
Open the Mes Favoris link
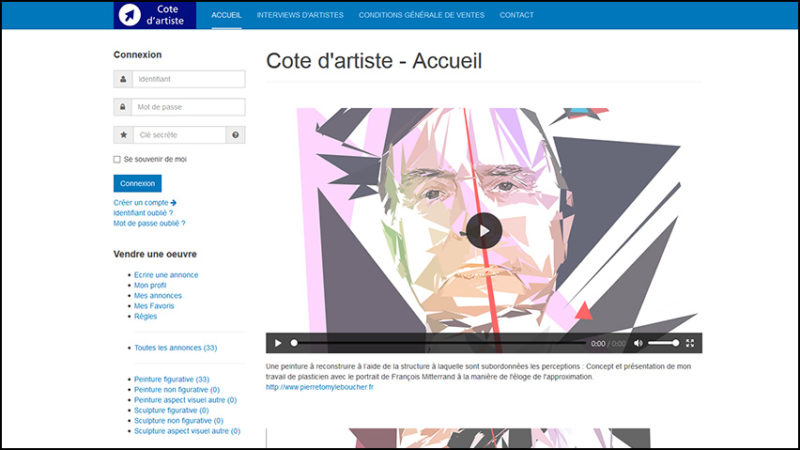point(154,306)
